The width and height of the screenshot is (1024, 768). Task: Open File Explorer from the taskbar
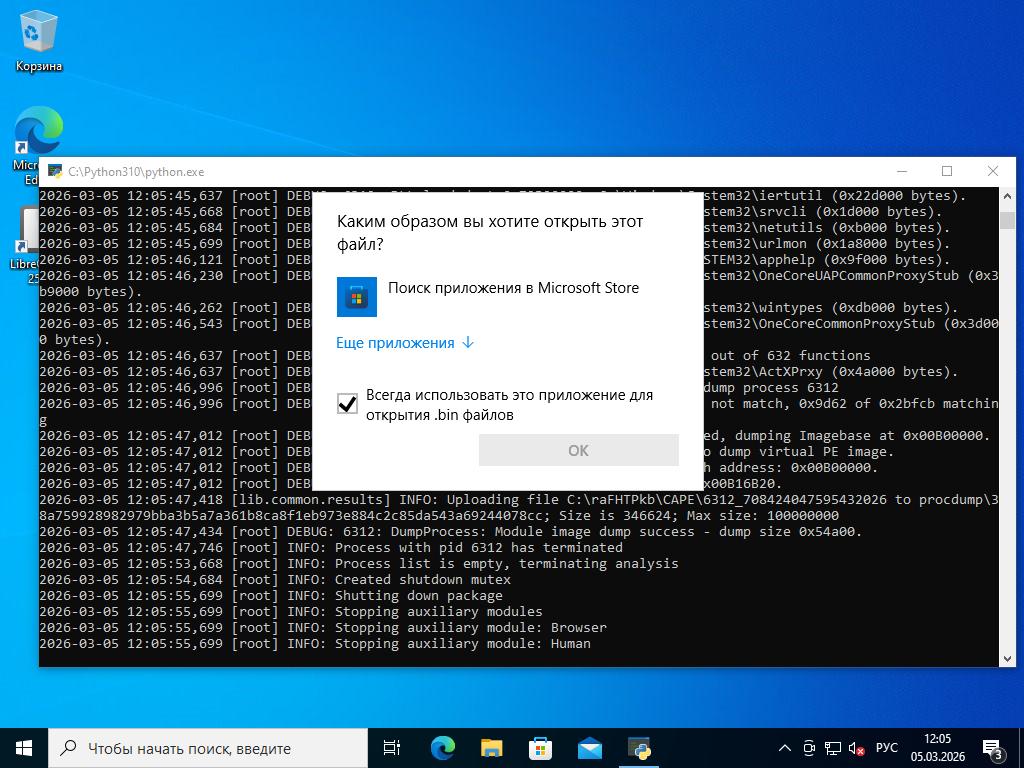491,747
